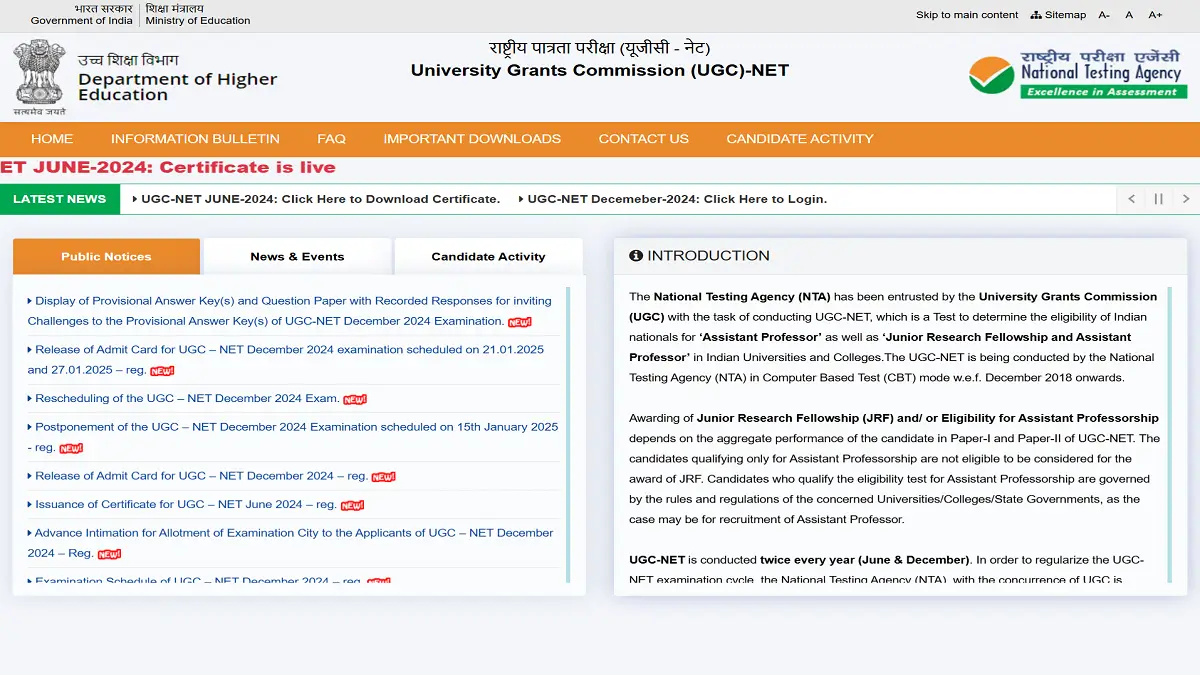
Task: Open CONTACT US from the navigation bar
Action: pos(643,139)
